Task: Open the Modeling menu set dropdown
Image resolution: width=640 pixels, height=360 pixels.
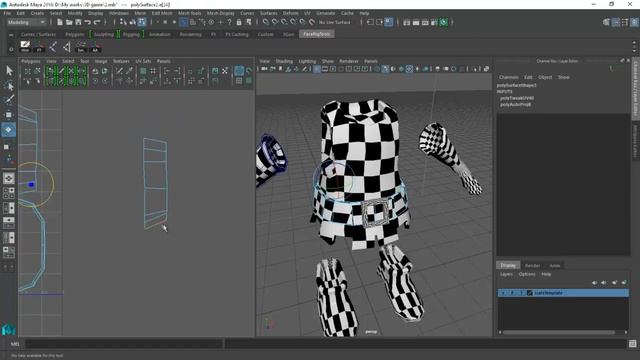Action: coord(26,22)
